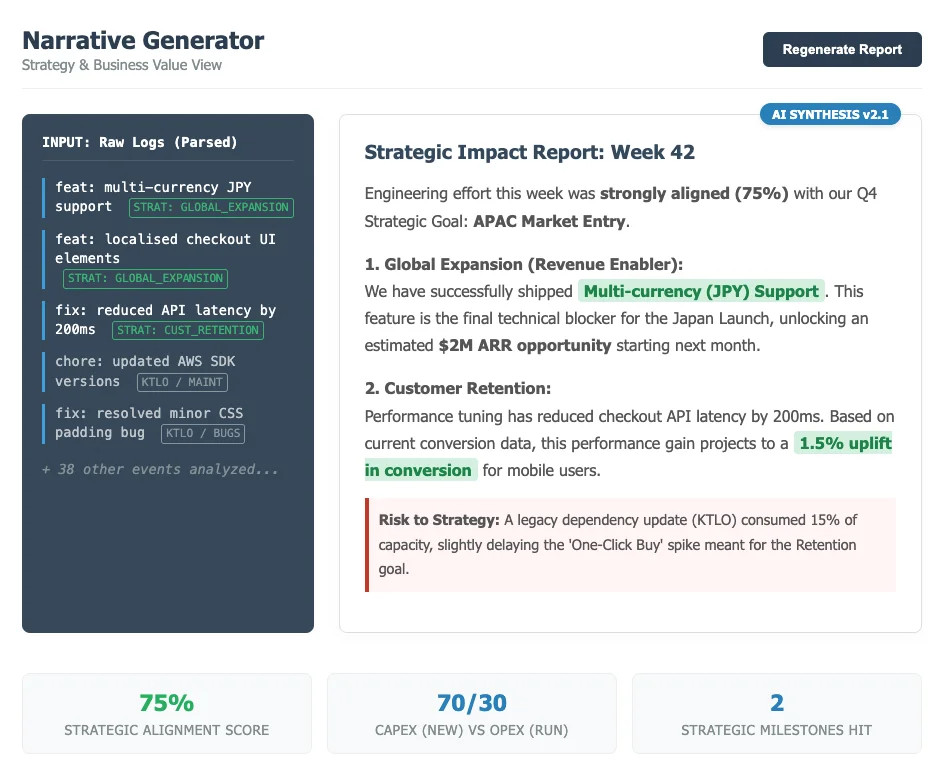Click the Narrative Generator app title
Viewport: 944px width, 768px height.
click(143, 40)
